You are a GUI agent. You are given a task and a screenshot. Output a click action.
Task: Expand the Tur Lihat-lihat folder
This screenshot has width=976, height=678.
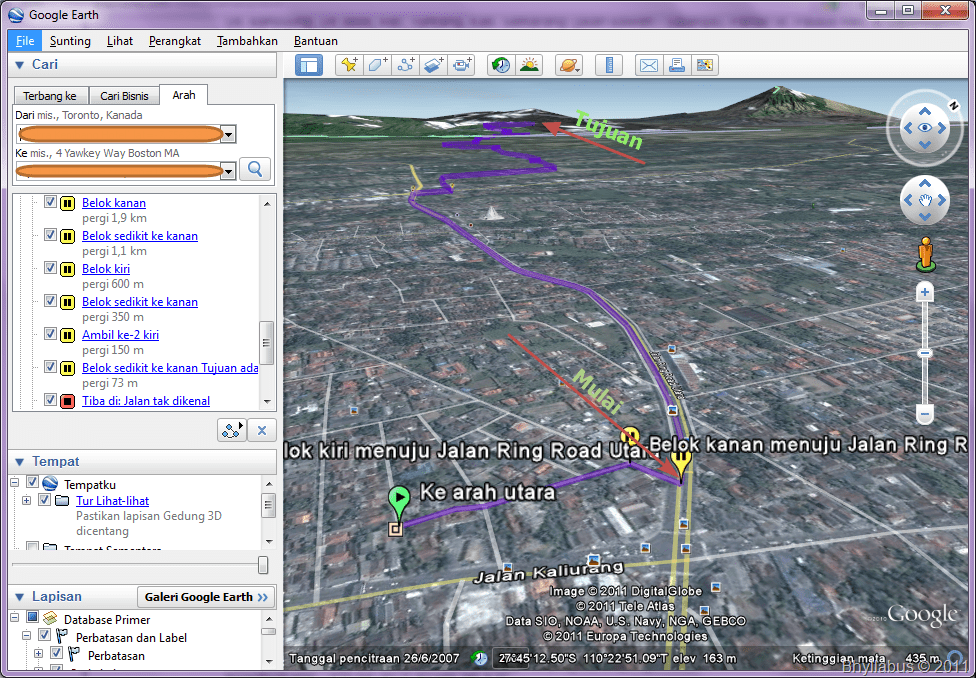click(x=27, y=501)
